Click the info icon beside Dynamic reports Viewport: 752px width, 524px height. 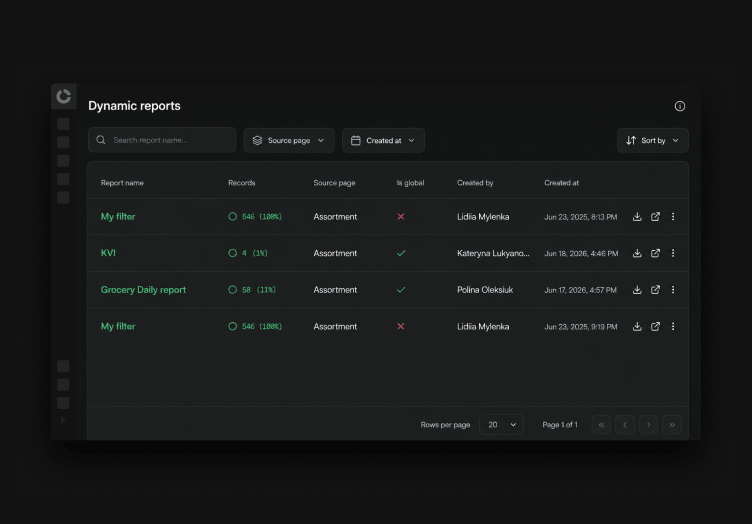680,106
